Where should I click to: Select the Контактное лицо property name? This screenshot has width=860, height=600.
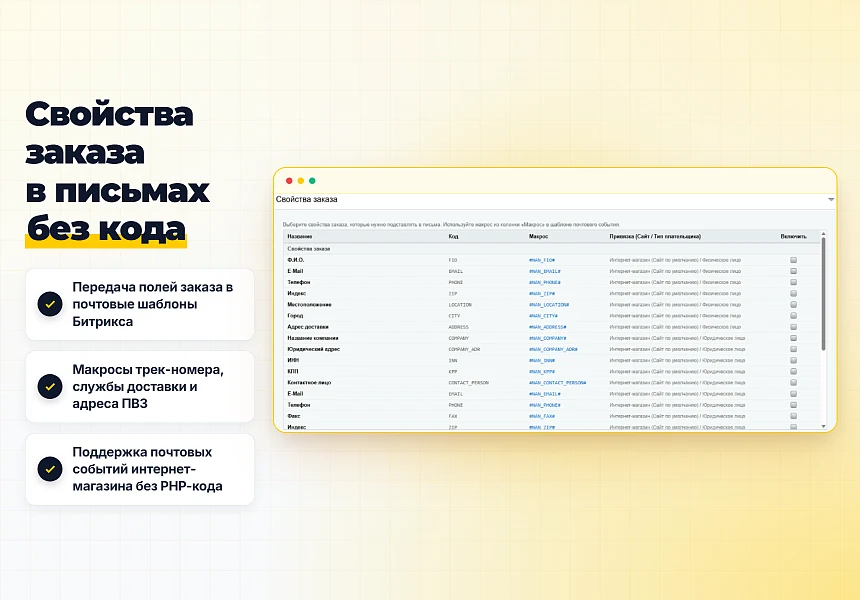[x=309, y=383]
